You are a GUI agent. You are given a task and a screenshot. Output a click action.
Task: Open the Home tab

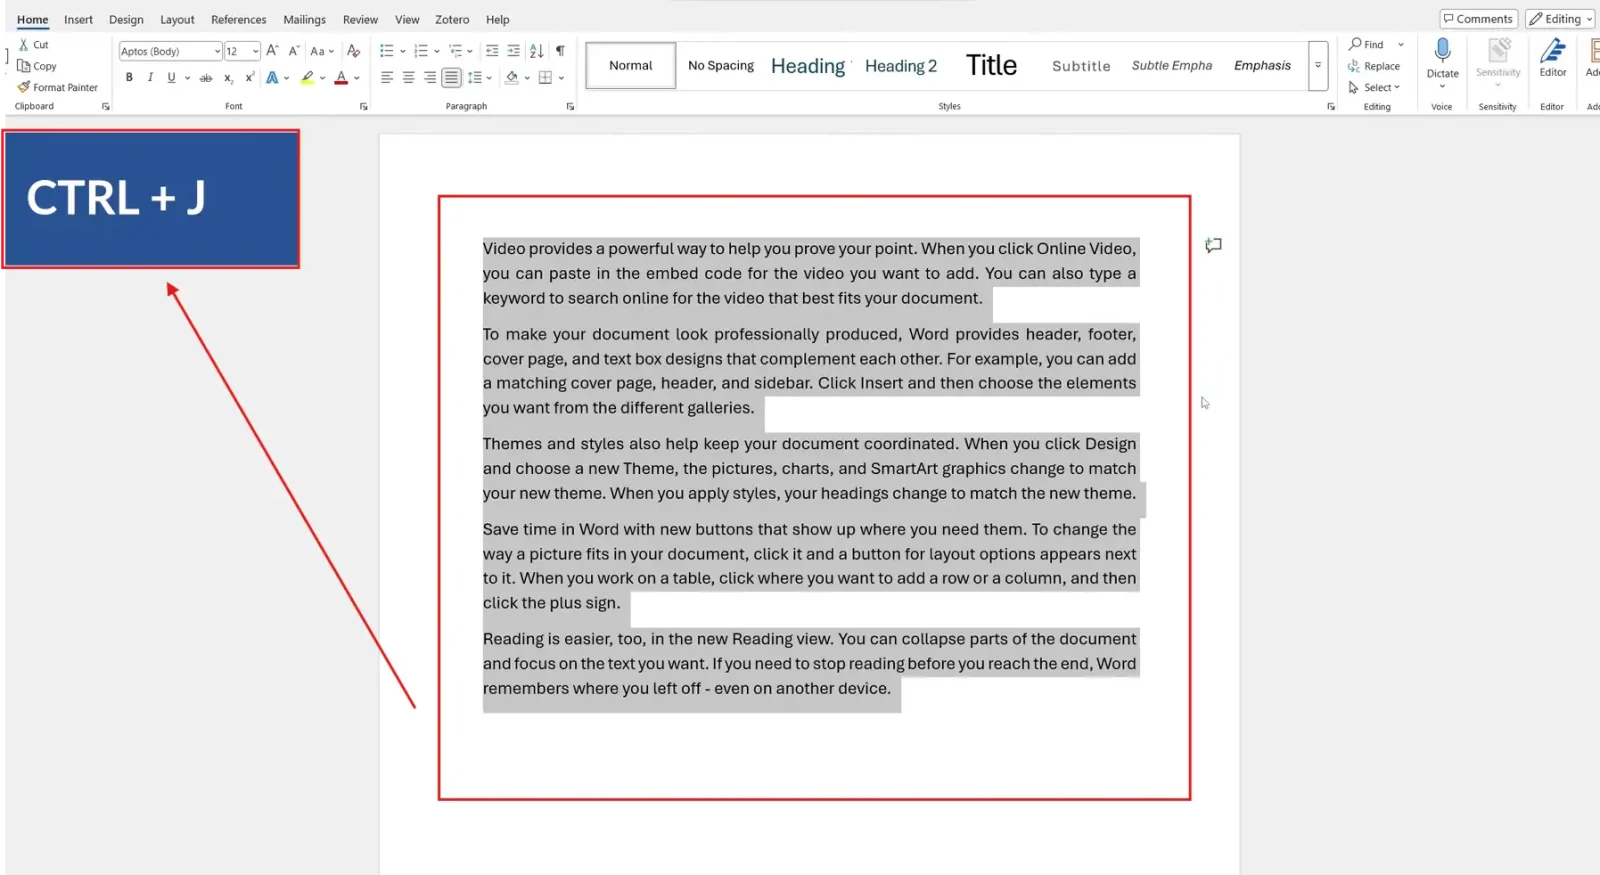[32, 20]
